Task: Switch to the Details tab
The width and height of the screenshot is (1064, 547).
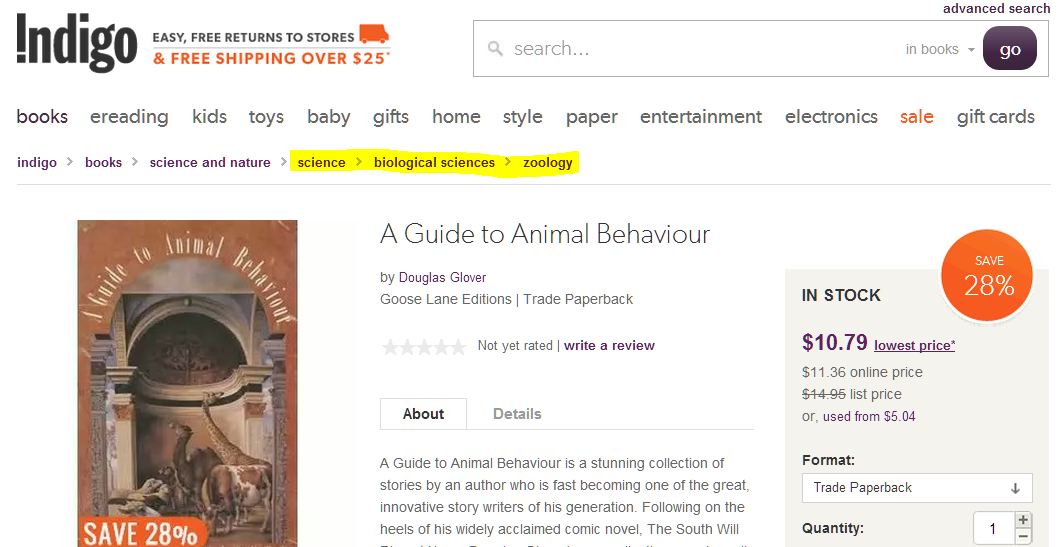Action: 517,414
